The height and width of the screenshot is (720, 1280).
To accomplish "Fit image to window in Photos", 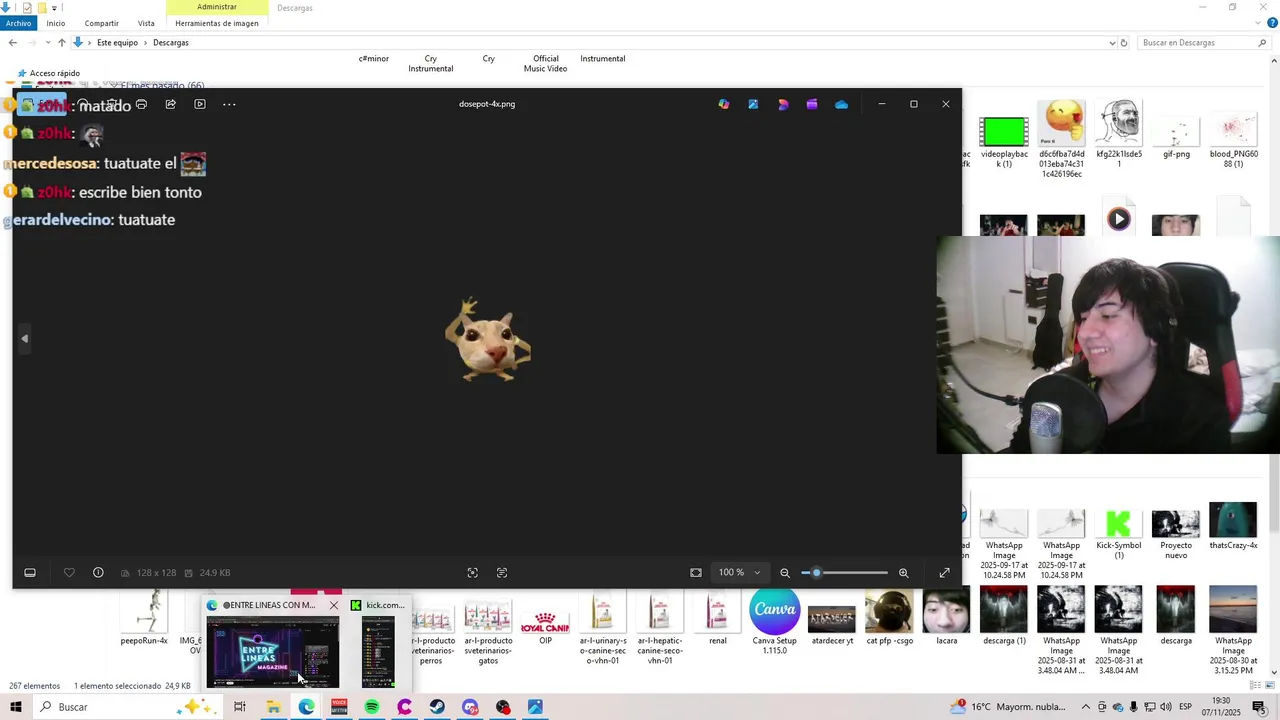I will tap(696, 573).
